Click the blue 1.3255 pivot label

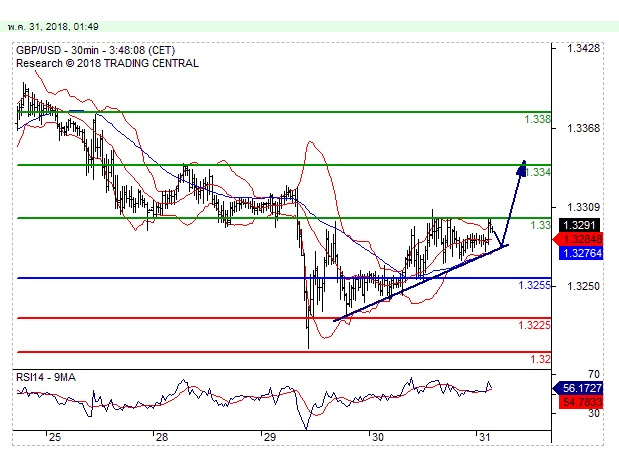tap(534, 285)
